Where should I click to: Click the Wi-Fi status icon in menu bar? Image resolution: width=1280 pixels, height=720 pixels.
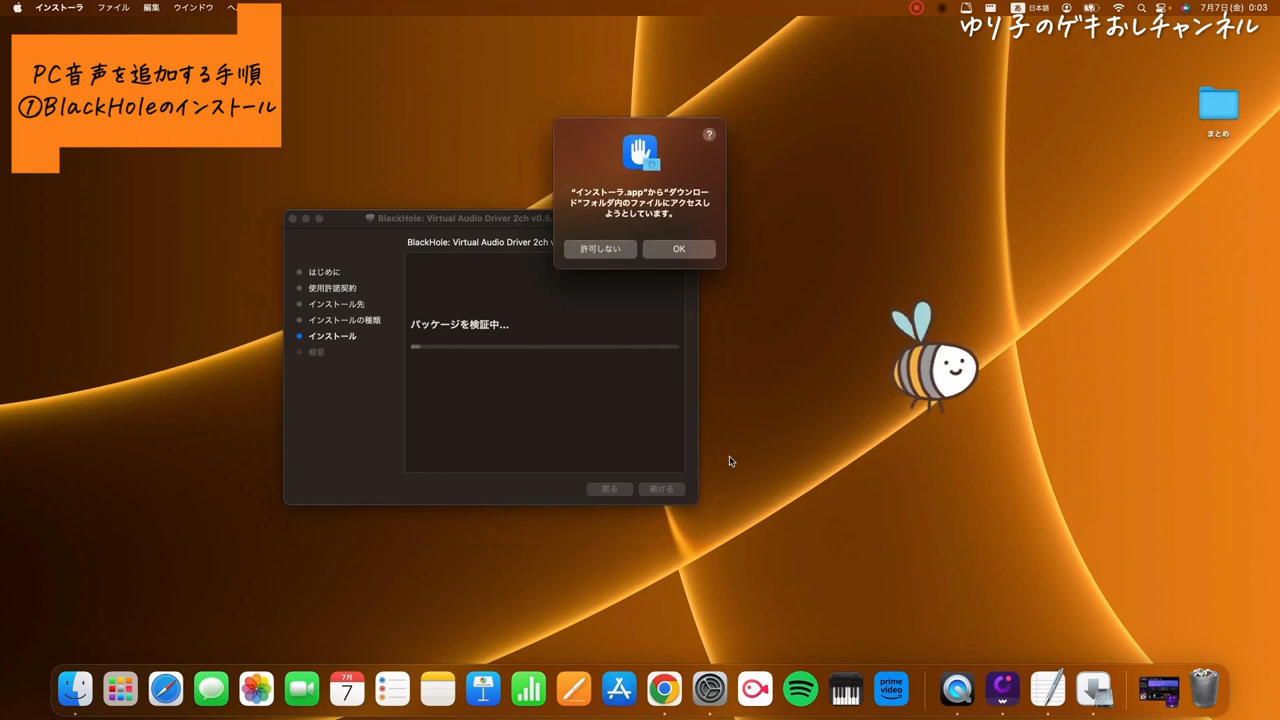pyautogui.click(x=1118, y=8)
